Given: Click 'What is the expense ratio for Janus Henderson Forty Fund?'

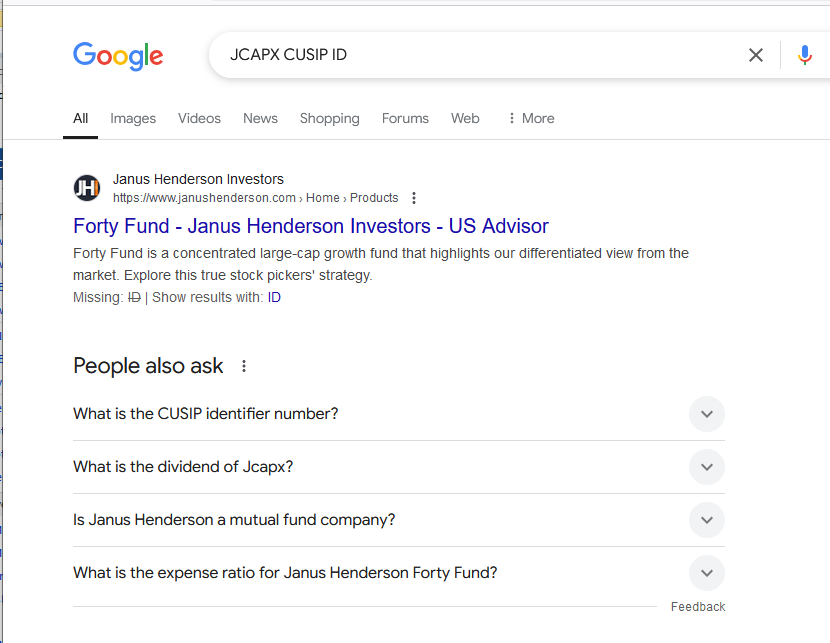Looking at the screenshot, I should (x=285, y=573).
